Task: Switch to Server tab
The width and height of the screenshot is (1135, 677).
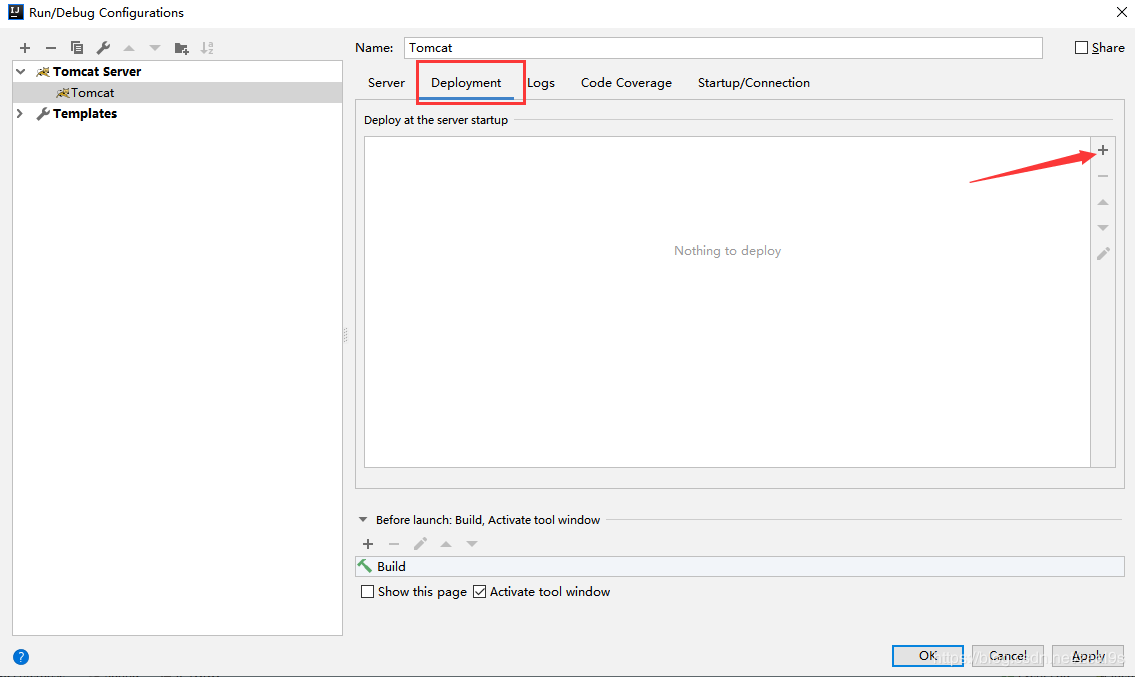Action: 387,83
